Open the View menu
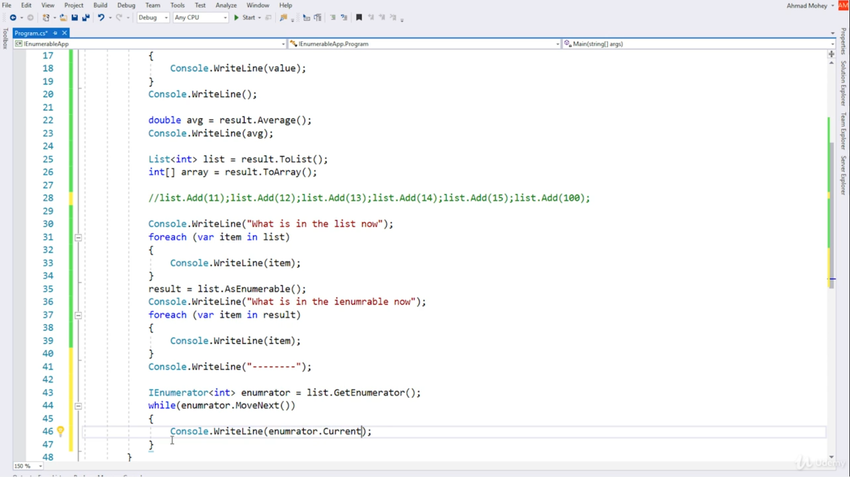 coord(48,5)
